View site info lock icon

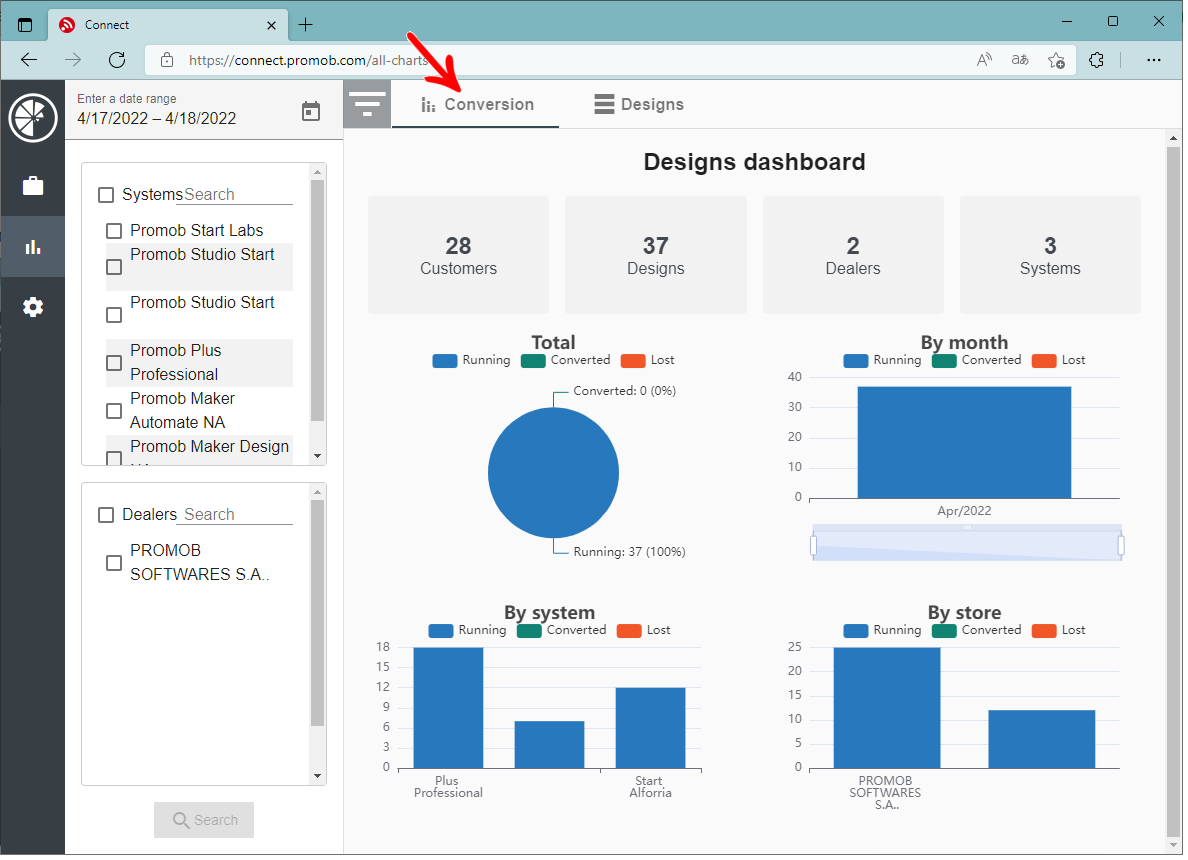point(167,60)
